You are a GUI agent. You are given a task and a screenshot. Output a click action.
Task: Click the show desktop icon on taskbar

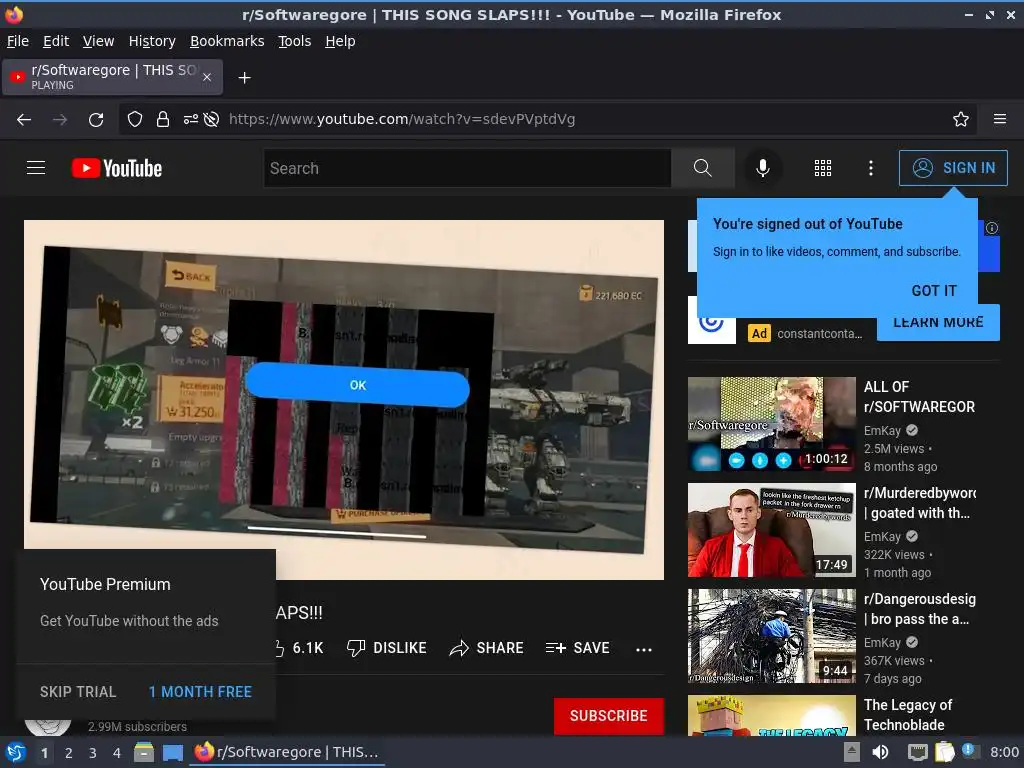tap(172, 753)
